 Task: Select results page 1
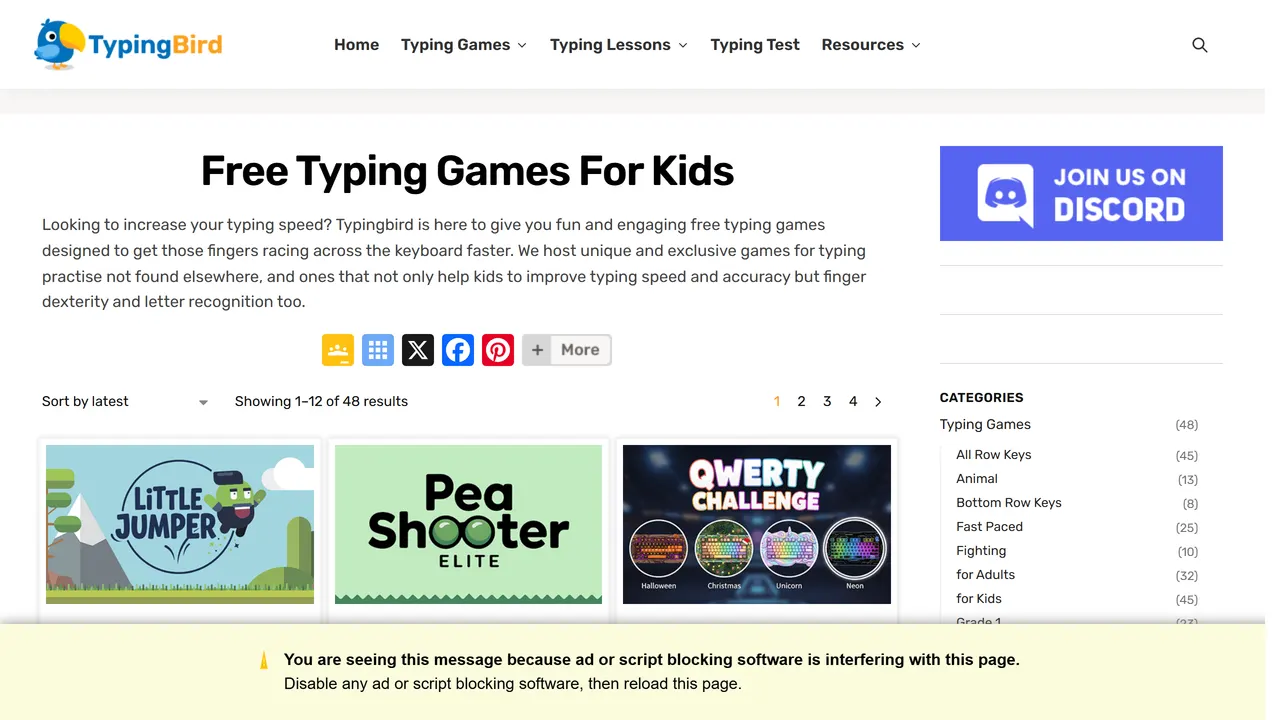pyautogui.click(x=777, y=402)
